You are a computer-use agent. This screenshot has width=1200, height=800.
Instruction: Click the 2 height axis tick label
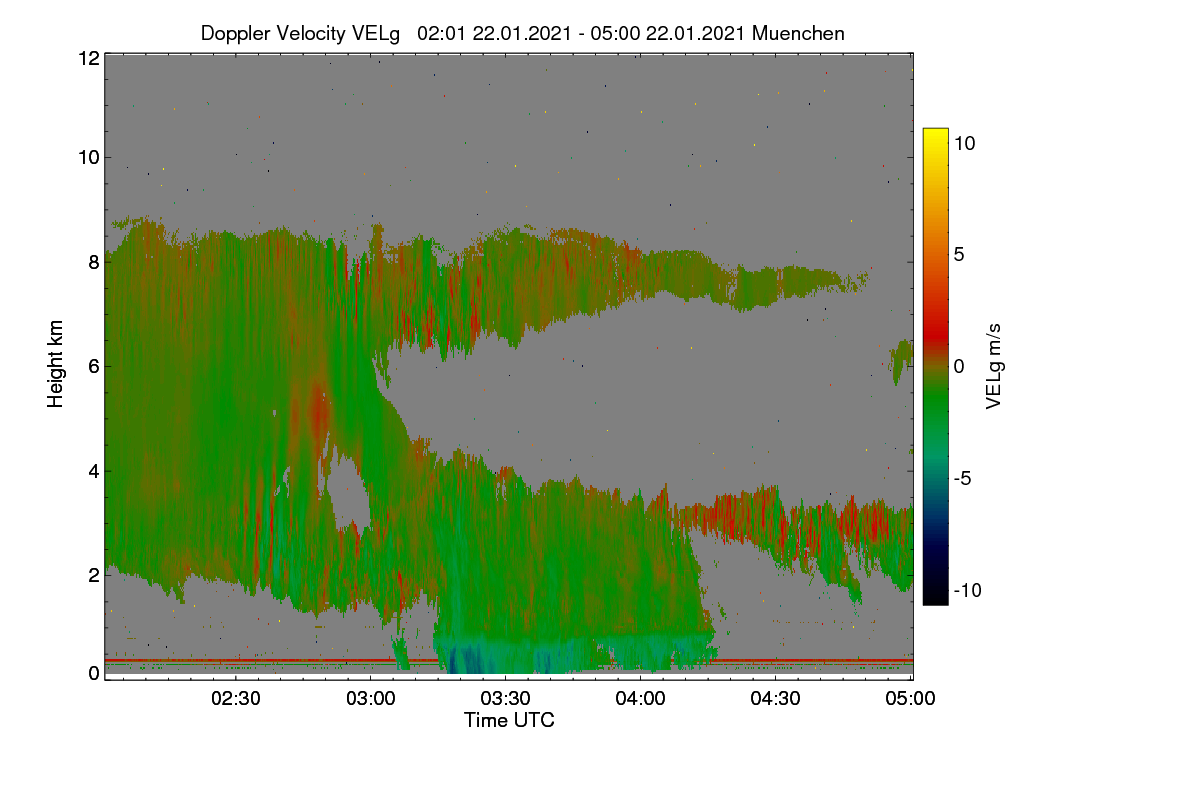tap(93, 575)
